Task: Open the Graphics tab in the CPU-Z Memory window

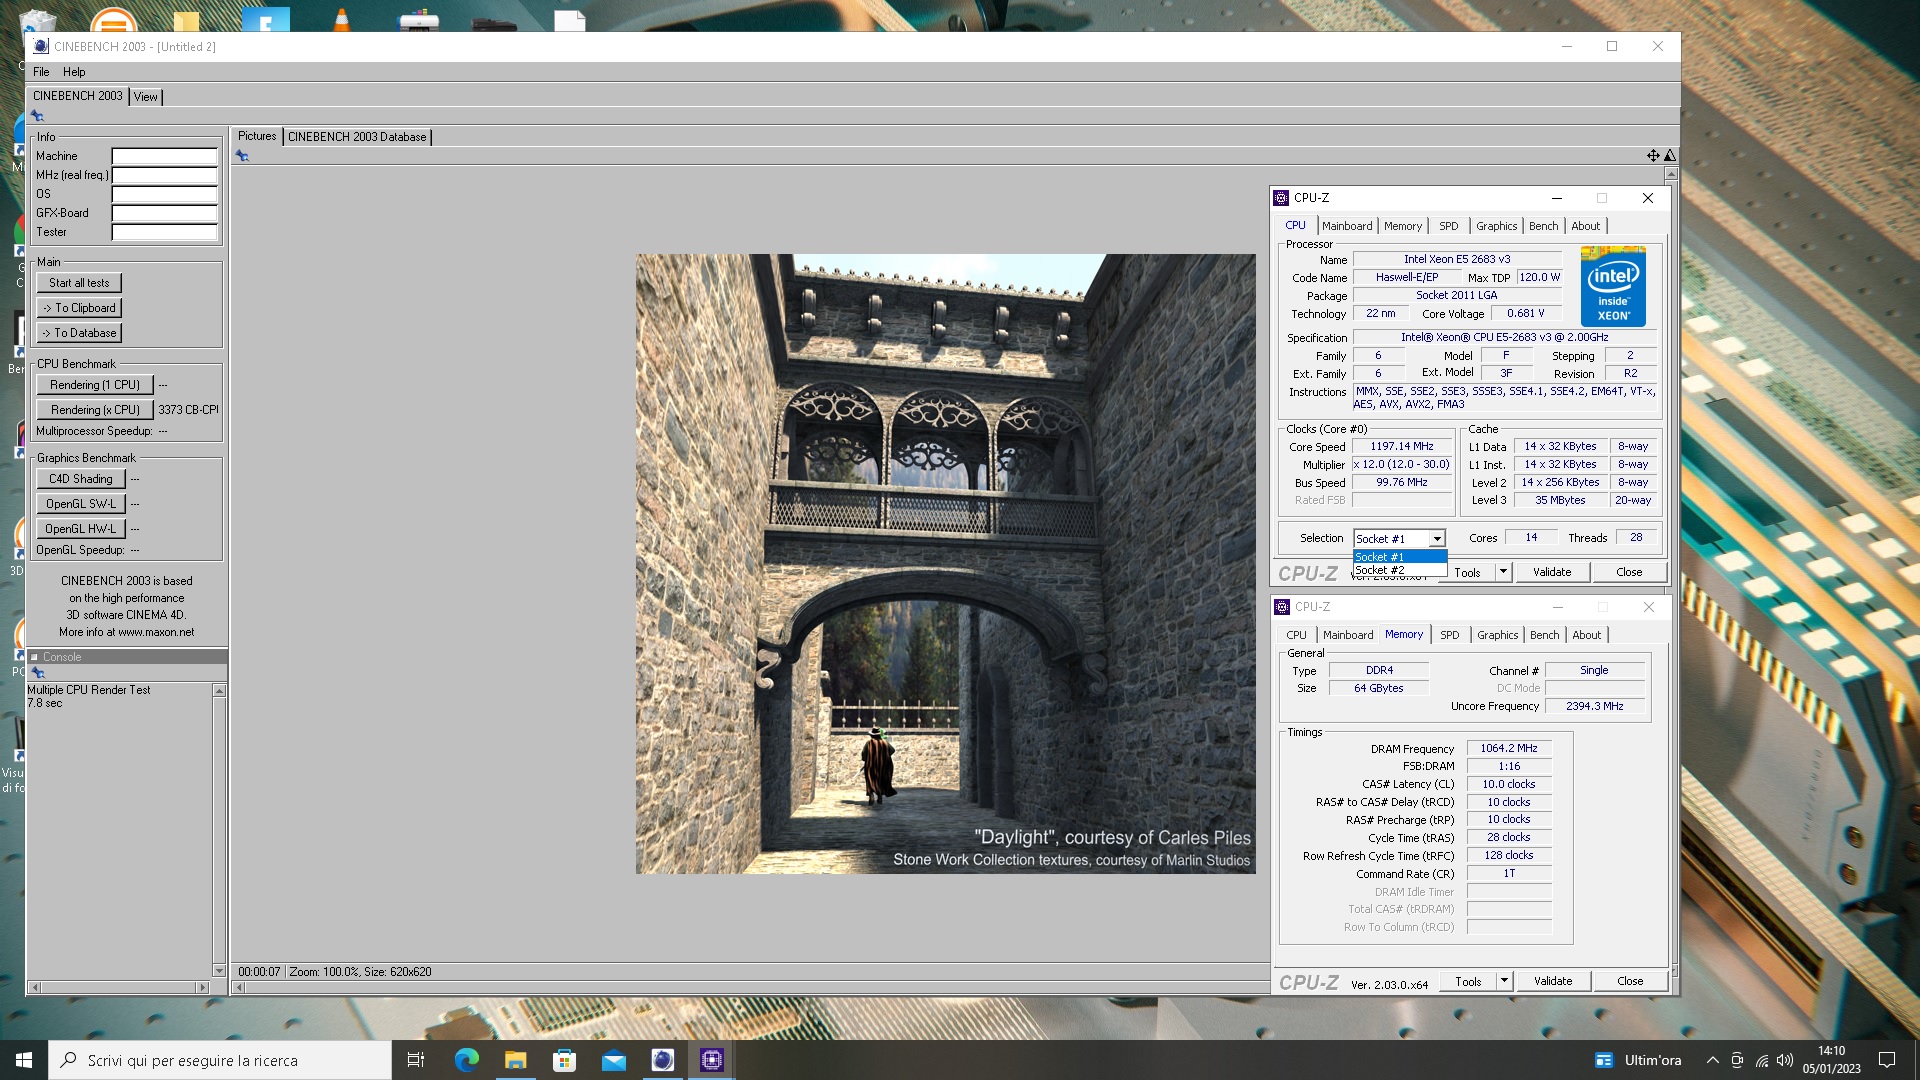Action: click(1498, 635)
